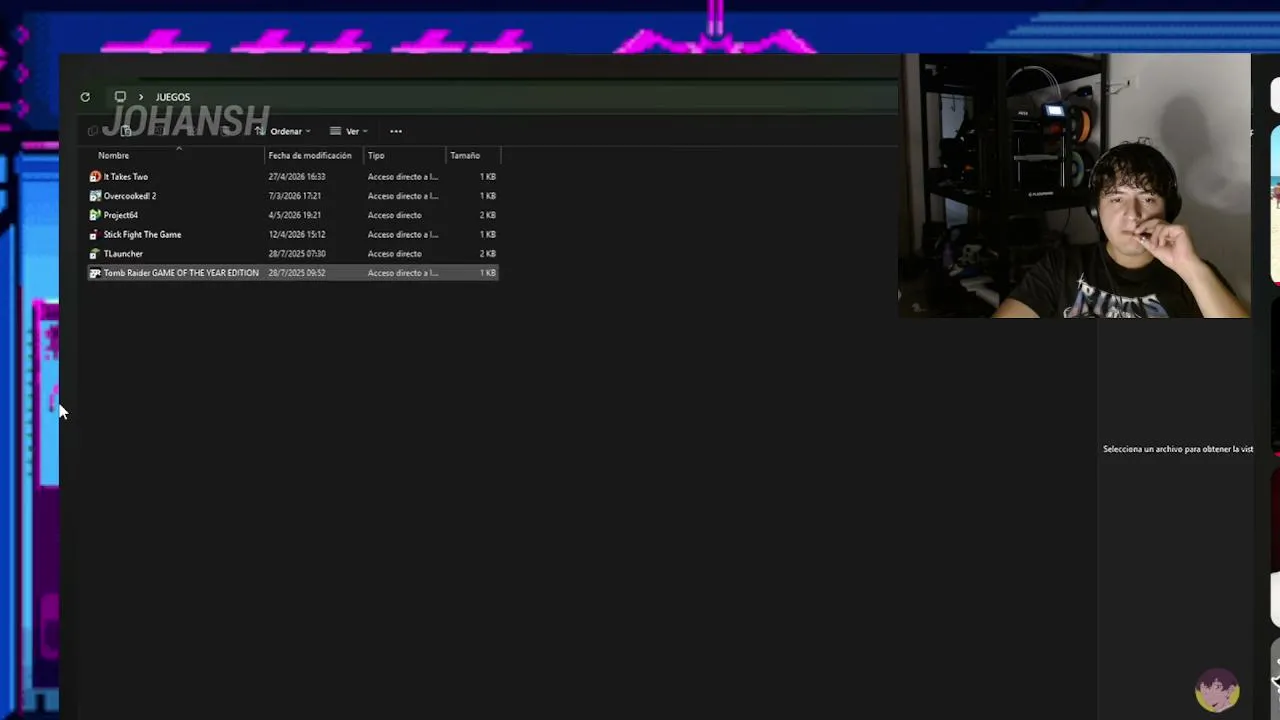Open the three-dots more options menu
1280x720 pixels.
point(396,131)
